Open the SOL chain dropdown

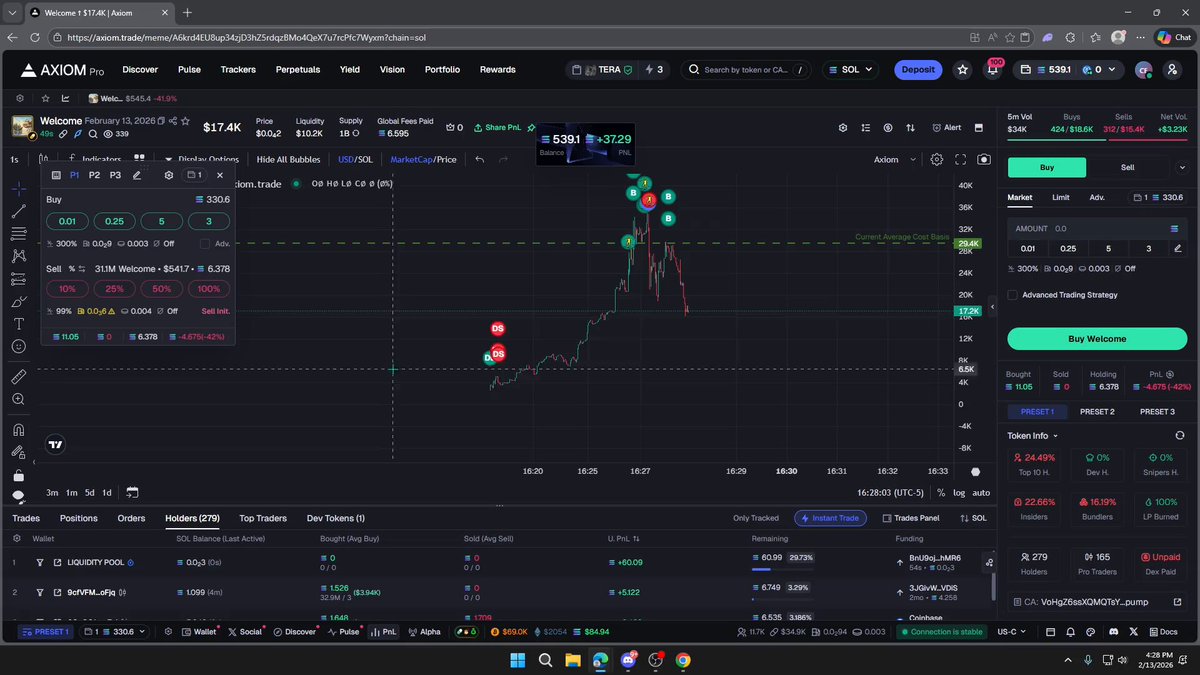(850, 70)
